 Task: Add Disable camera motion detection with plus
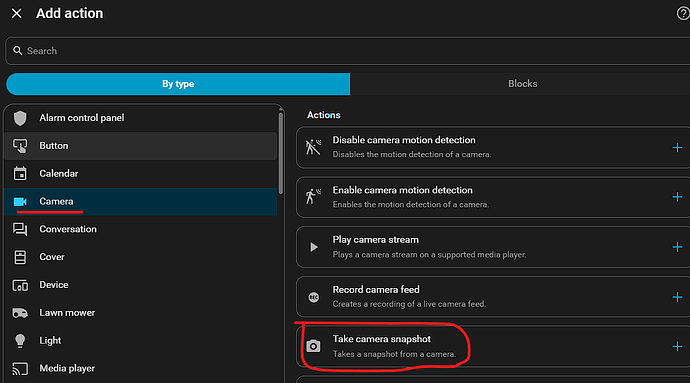tap(677, 147)
